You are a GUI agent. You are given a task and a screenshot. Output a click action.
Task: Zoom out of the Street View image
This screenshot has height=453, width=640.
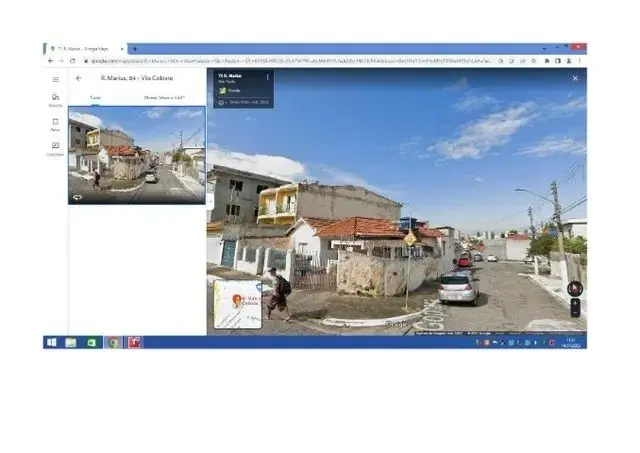pyautogui.click(x=575, y=313)
